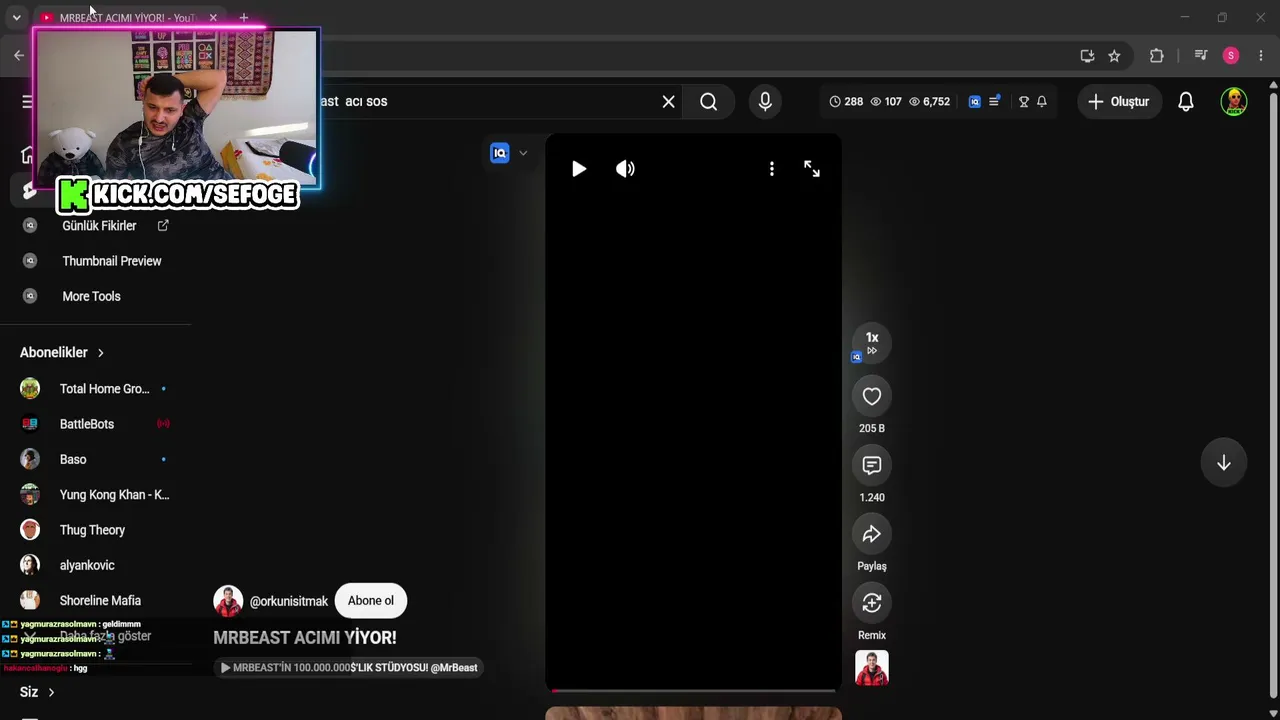Install the page as app icon
The image size is (1280, 720).
1087,56
